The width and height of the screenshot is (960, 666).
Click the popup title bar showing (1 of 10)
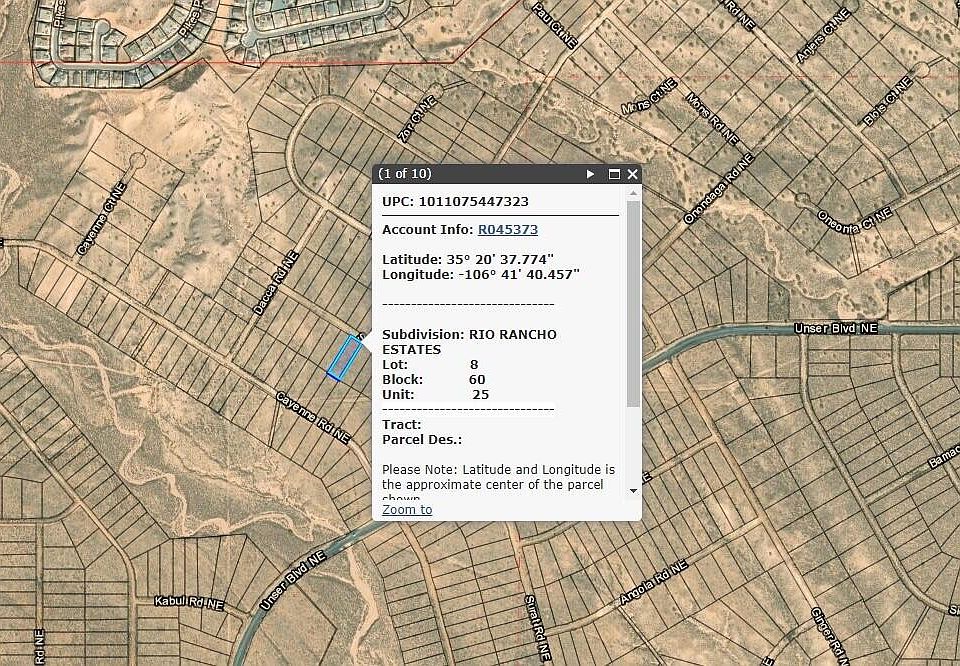point(470,174)
